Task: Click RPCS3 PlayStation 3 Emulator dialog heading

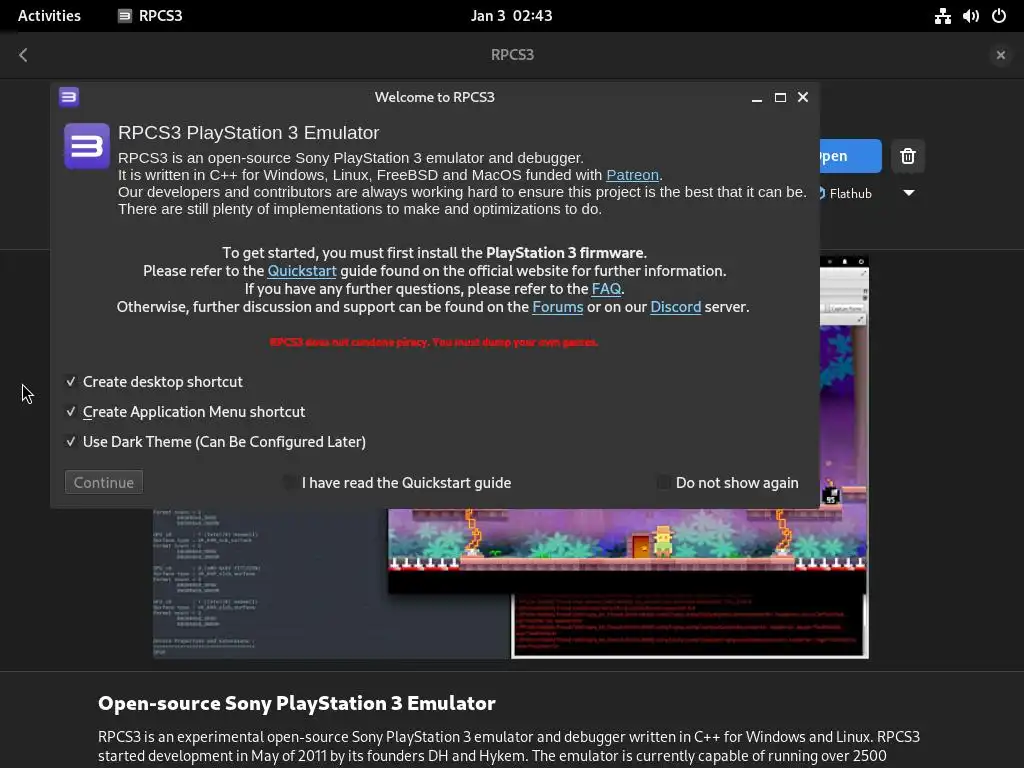Action: click(x=248, y=133)
